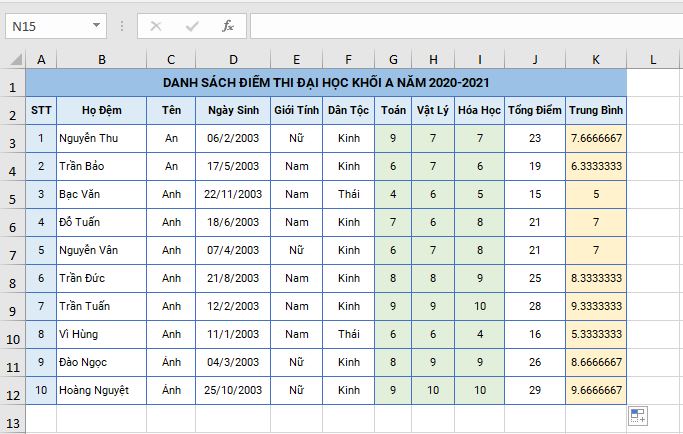Image resolution: width=683 pixels, height=434 pixels.
Task: Click the Toán header cell
Action: point(393,110)
